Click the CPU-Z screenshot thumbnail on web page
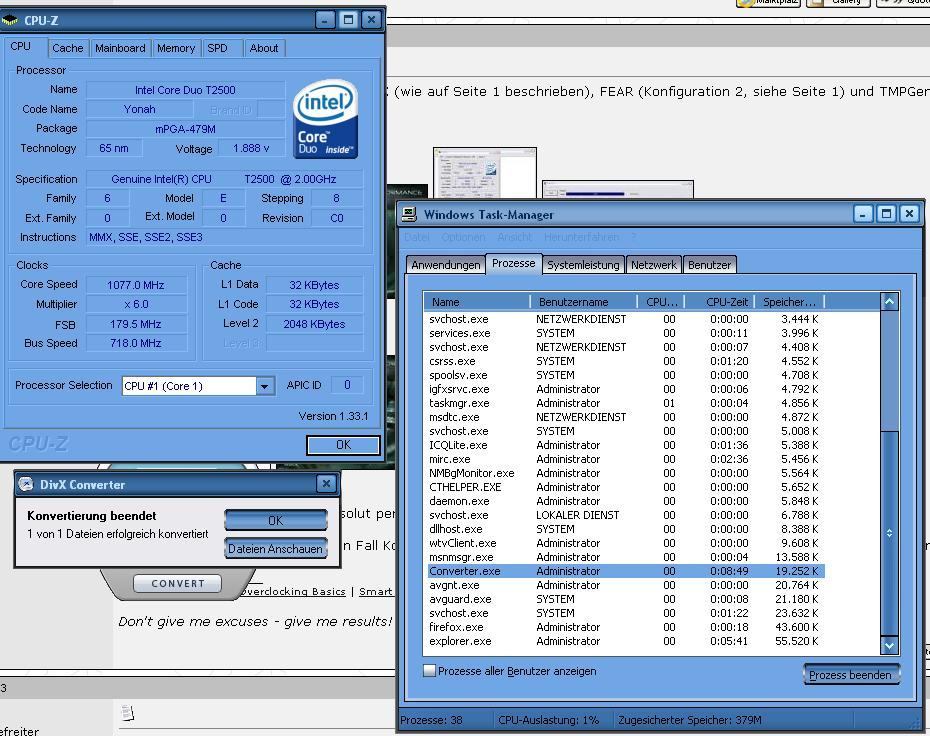930x736 pixels. pos(485,173)
